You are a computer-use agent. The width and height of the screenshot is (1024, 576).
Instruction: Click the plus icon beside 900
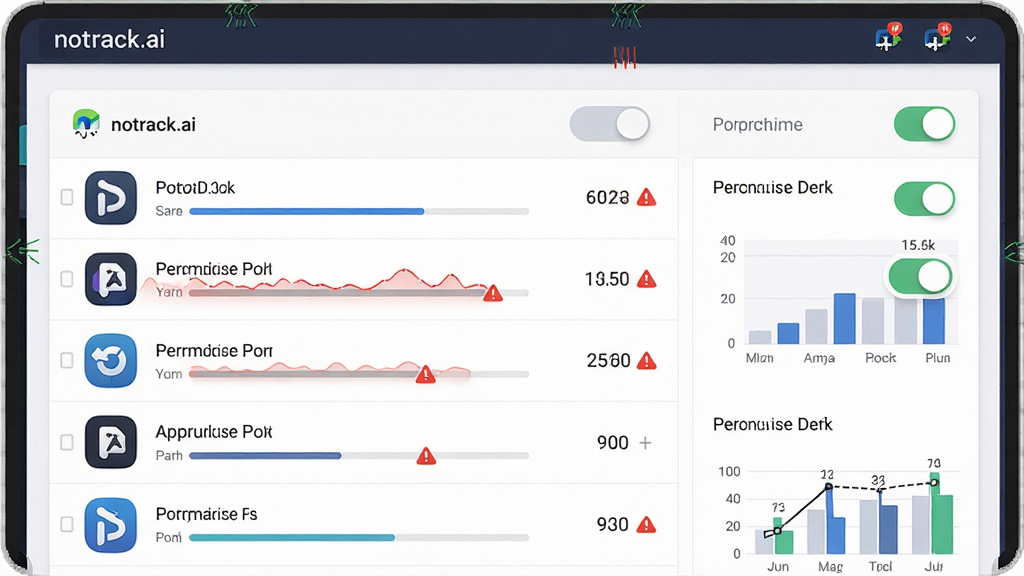click(x=645, y=443)
